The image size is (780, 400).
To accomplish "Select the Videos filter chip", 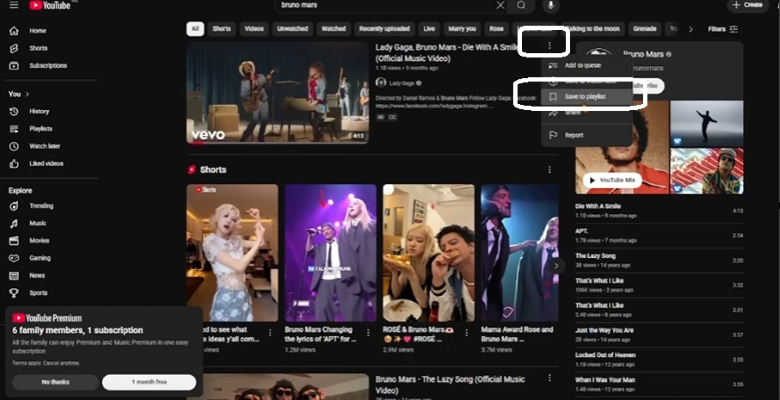I will click(254, 29).
